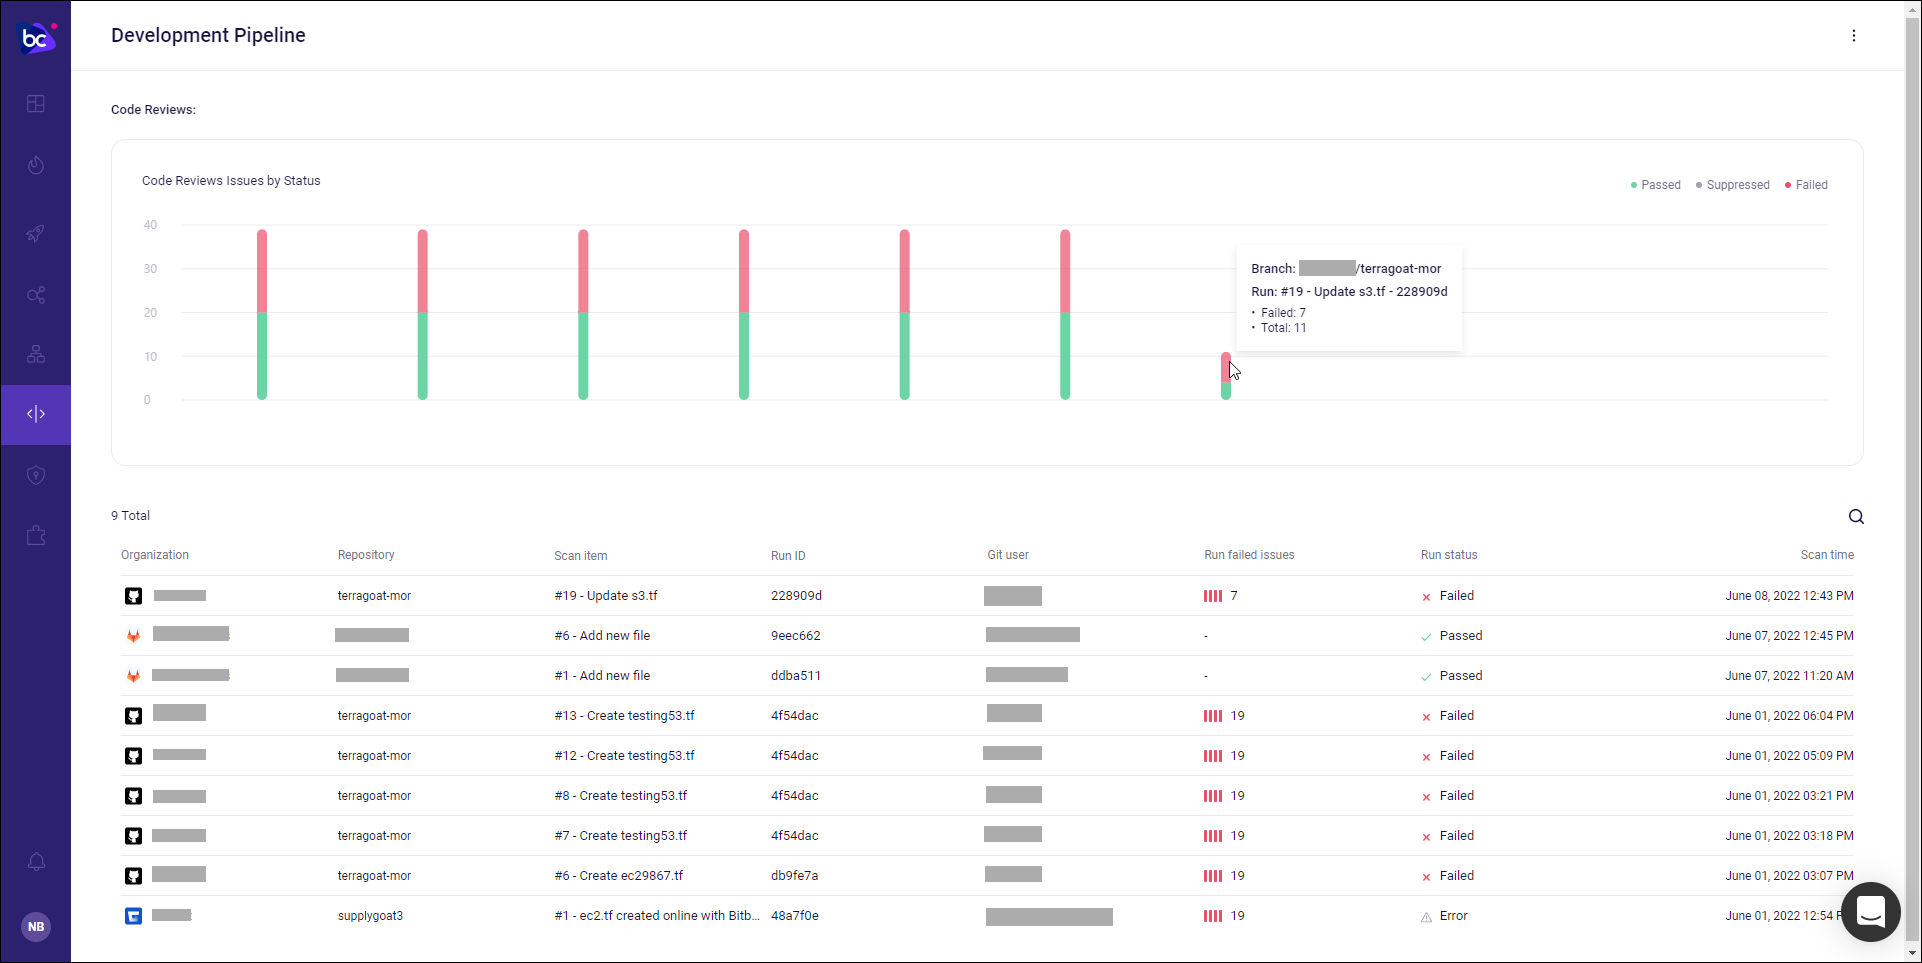
Task: Open the Incidents flame icon in the sidebar
Action: pyautogui.click(x=36, y=165)
